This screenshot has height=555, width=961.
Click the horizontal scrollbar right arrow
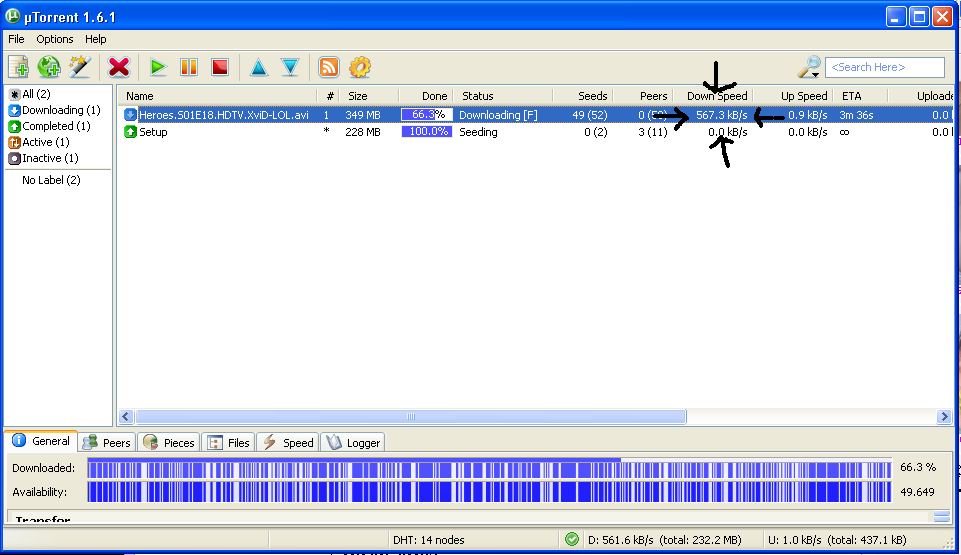click(944, 417)
